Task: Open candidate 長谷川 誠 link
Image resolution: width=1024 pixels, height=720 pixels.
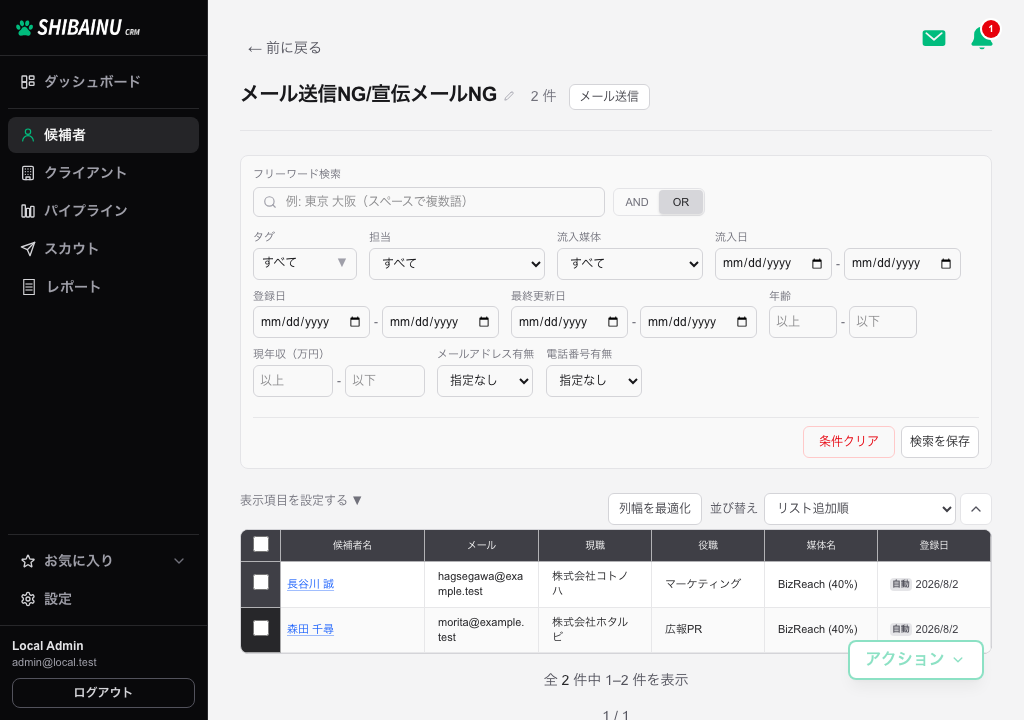Action: [310, 584]
